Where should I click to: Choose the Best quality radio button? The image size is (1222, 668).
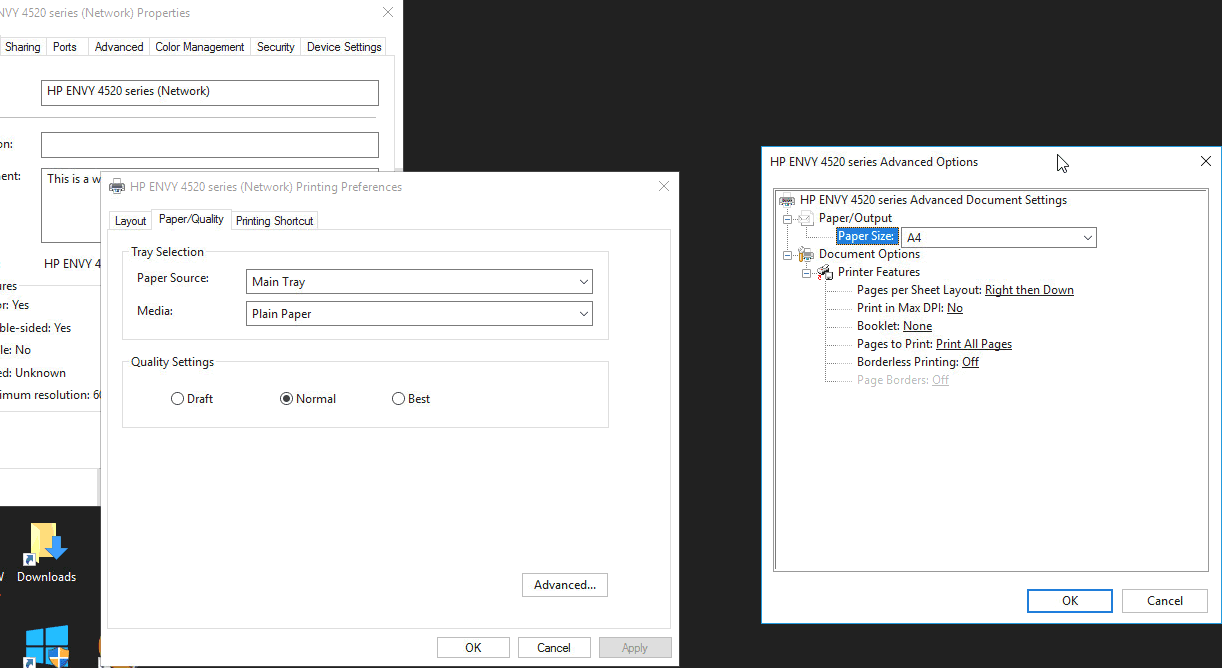(x=399, y=399)
